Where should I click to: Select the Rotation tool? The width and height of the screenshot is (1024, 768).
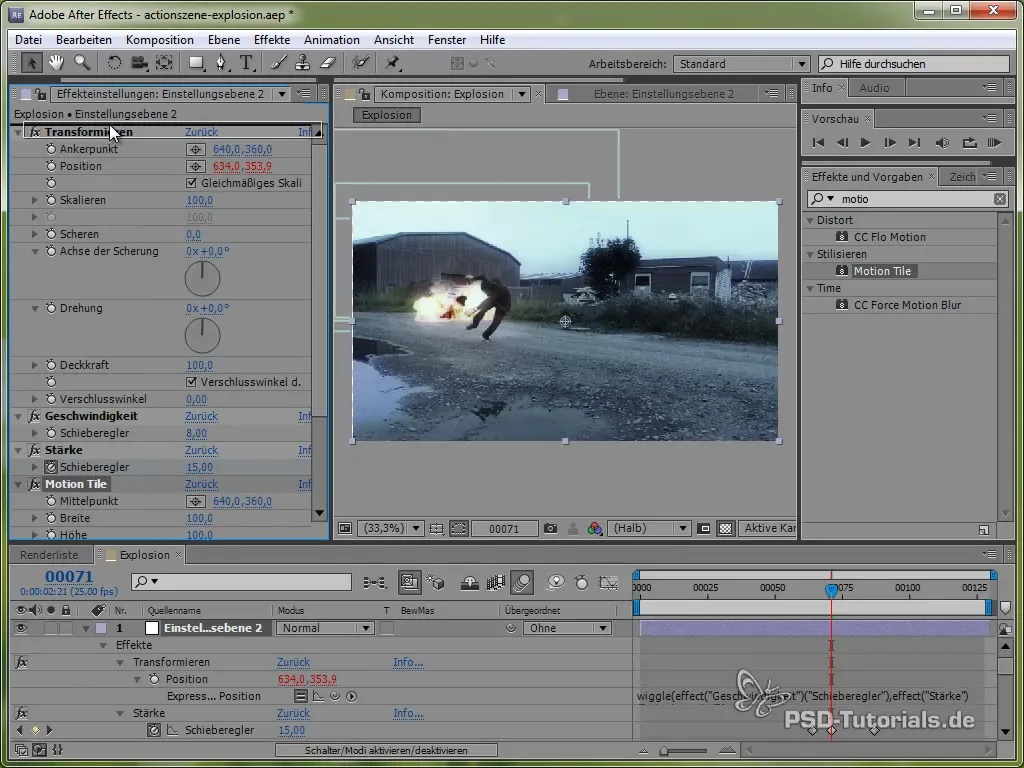tap(114, 63)
